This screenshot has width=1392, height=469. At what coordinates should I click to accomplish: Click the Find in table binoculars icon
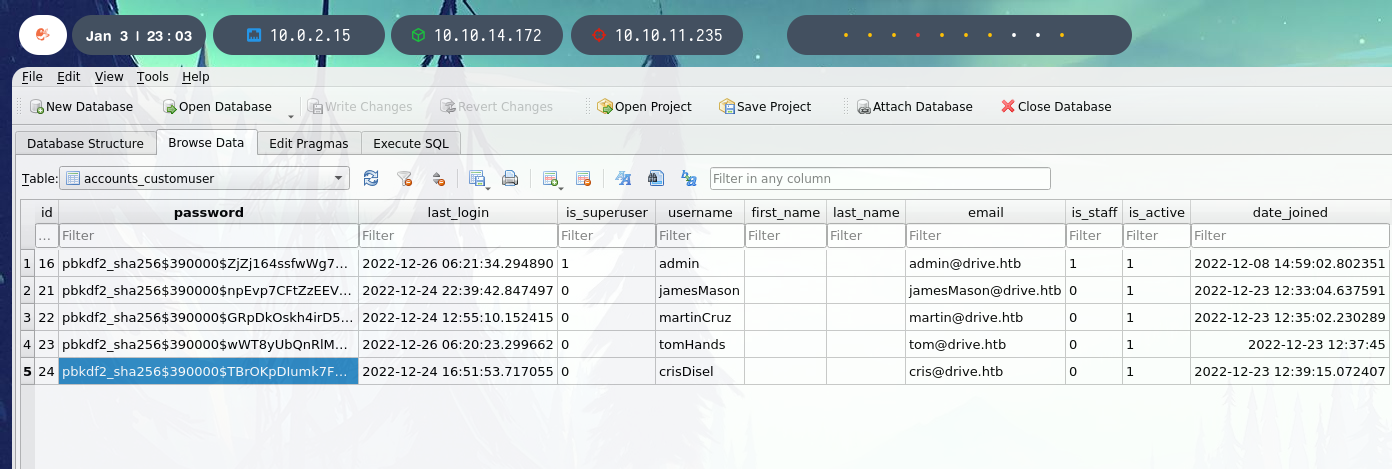point(655,179)
